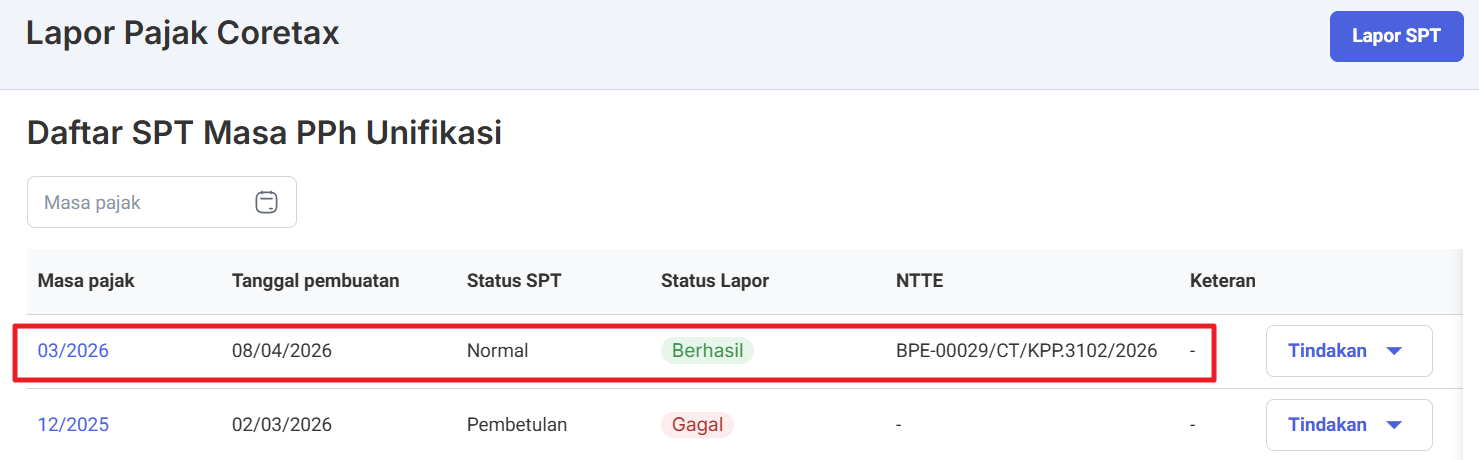Click the red Gagal status badge
Image resolution: width=1479 pixels, height=460 pixels.
pos(697,425)
